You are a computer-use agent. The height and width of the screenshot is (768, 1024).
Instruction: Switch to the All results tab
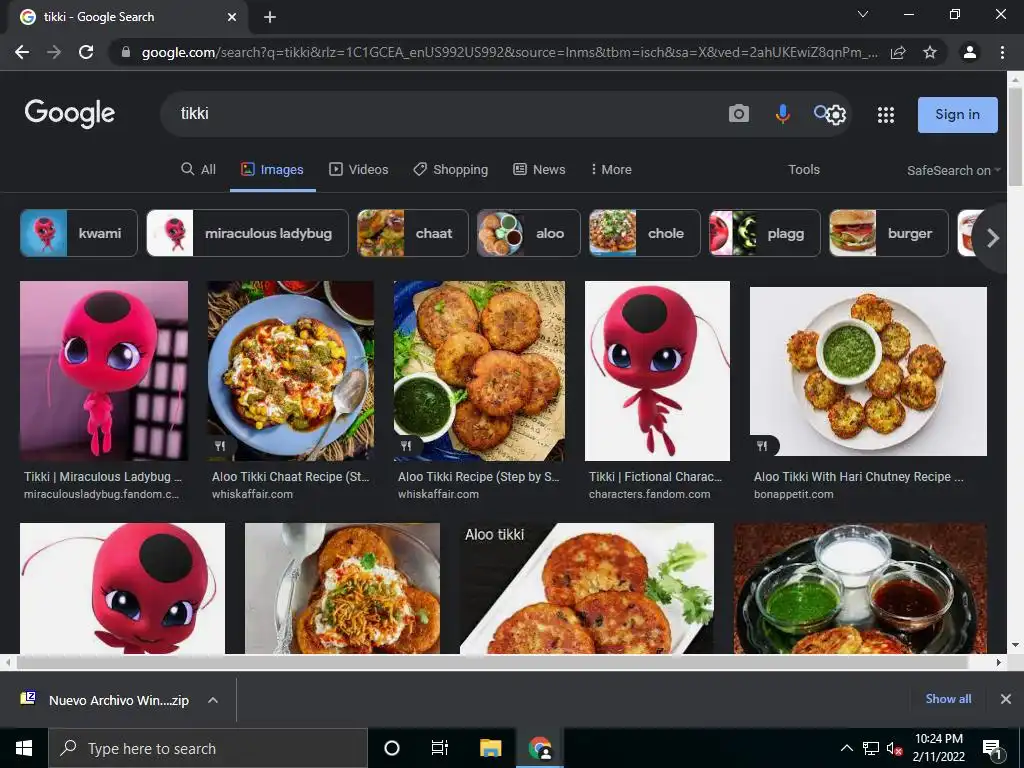199,170
